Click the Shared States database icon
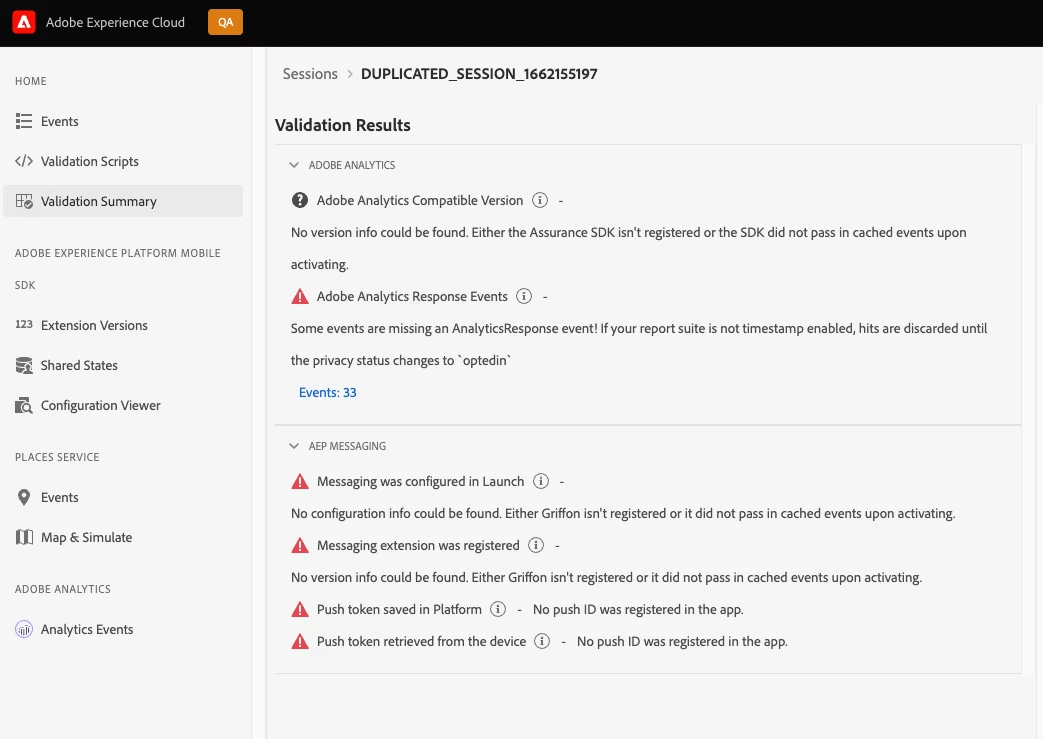 coord(24,365)
